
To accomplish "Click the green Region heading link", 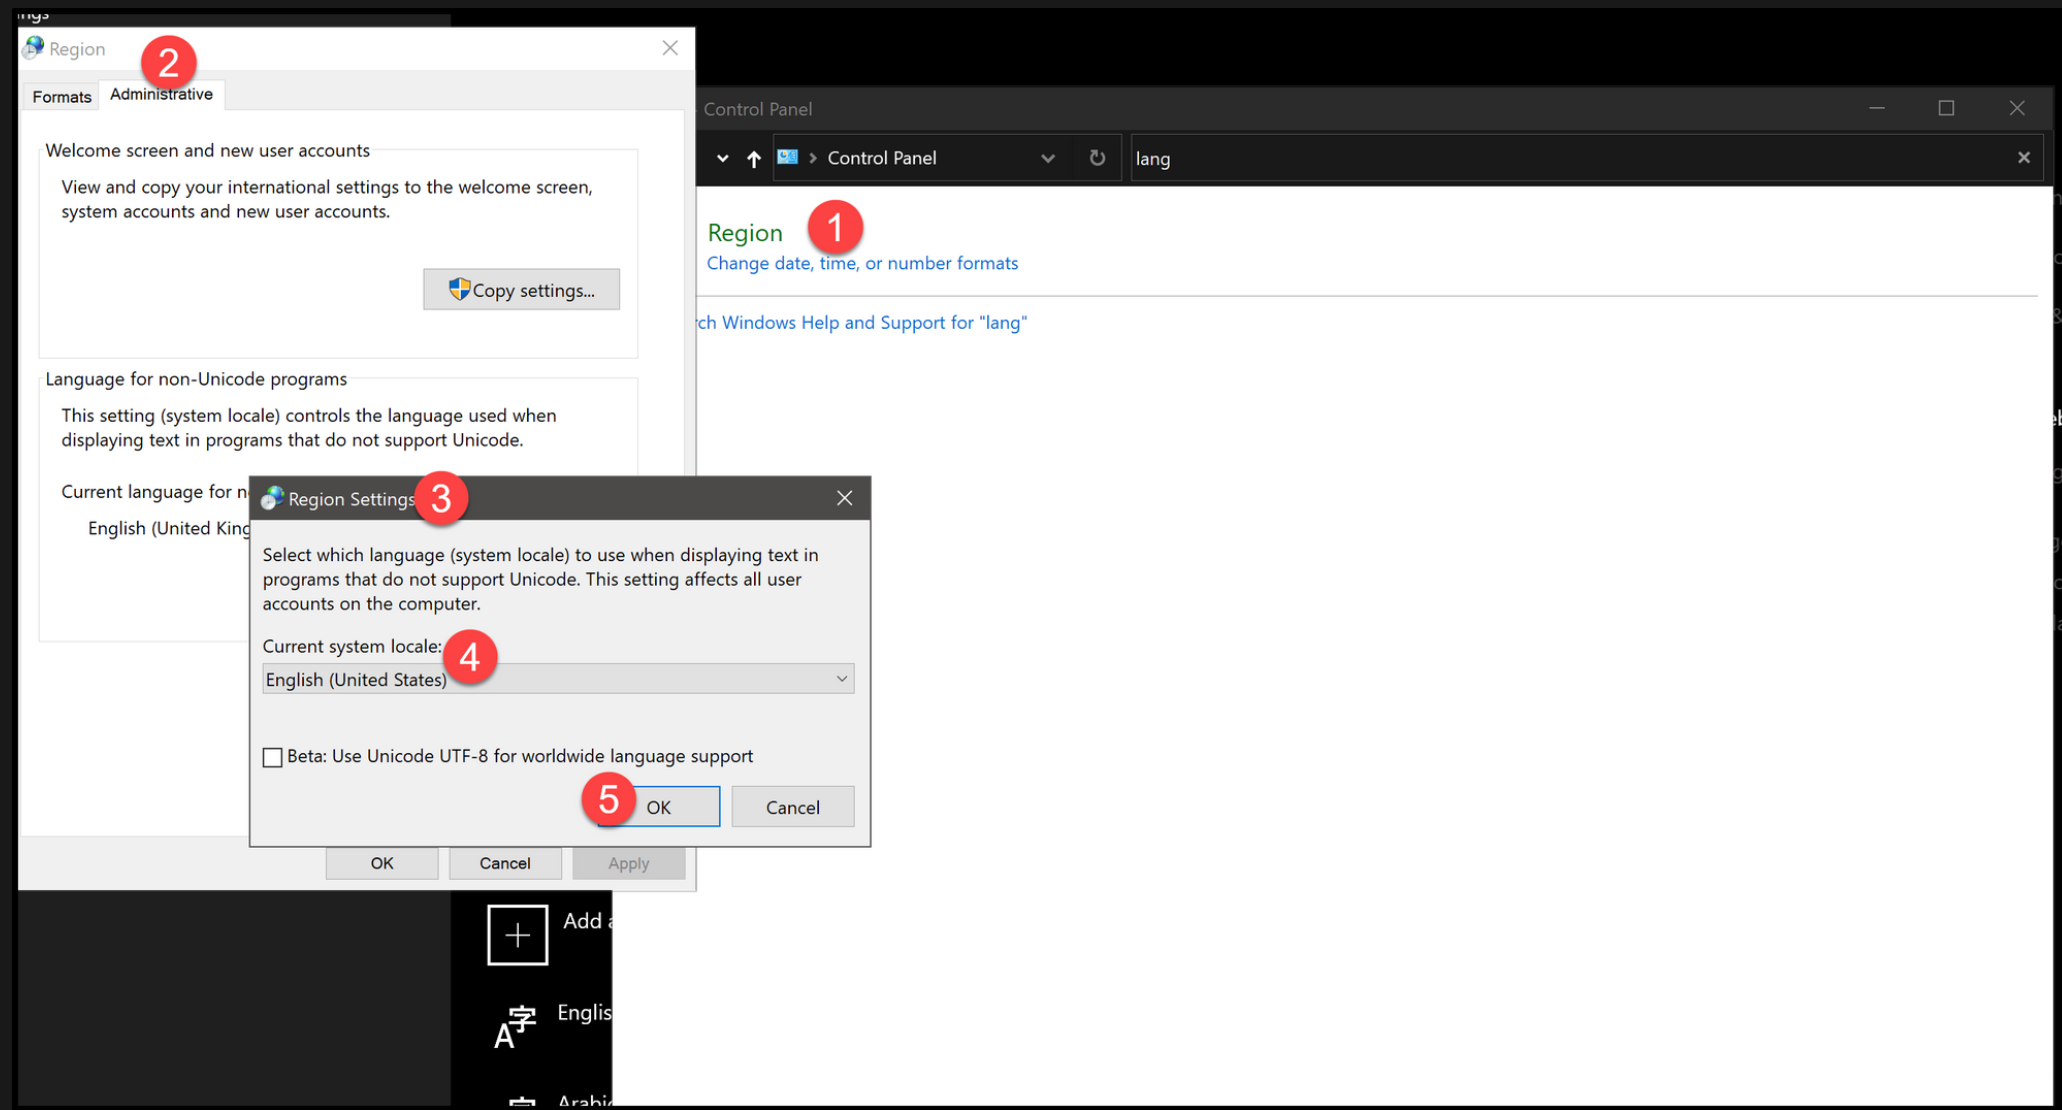I will point(744,232).
